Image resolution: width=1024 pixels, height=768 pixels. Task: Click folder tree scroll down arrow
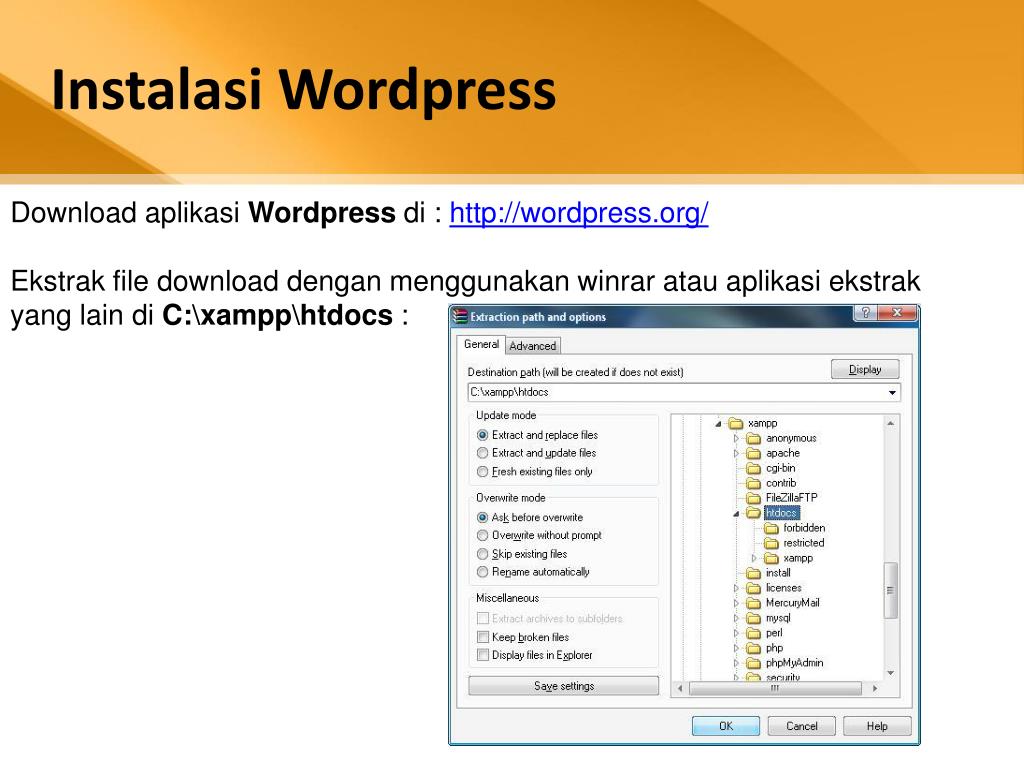[x=891, y=673]
